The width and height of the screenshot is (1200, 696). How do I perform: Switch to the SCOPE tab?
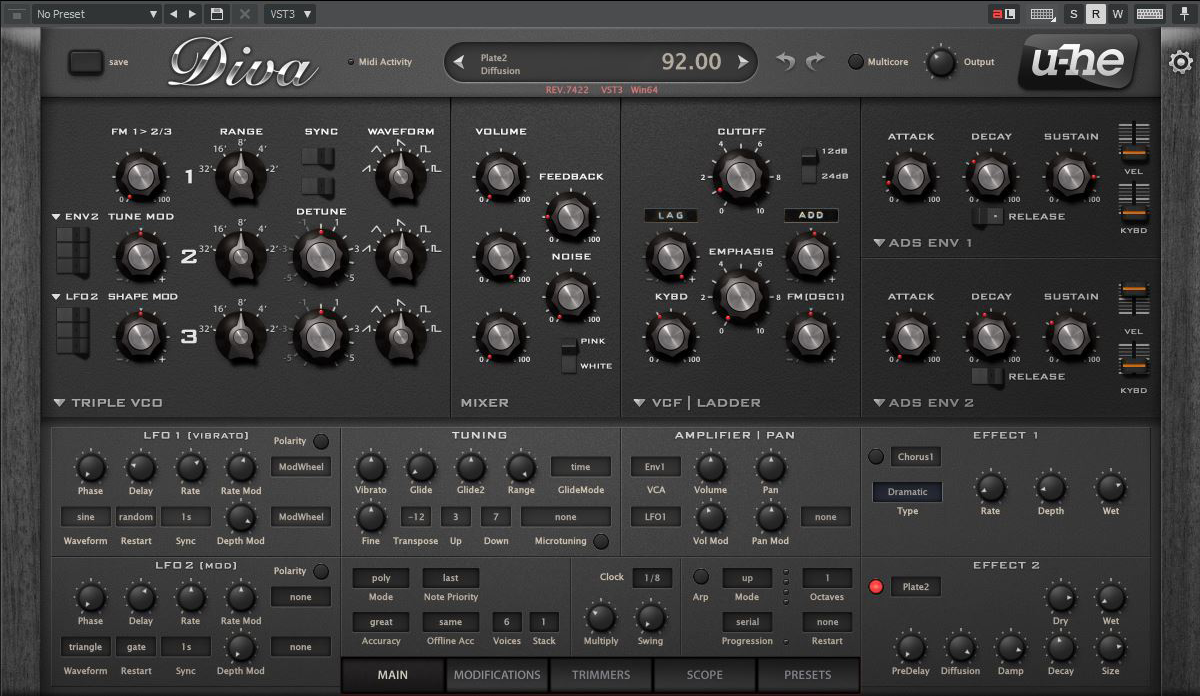[x=705, y=675]
